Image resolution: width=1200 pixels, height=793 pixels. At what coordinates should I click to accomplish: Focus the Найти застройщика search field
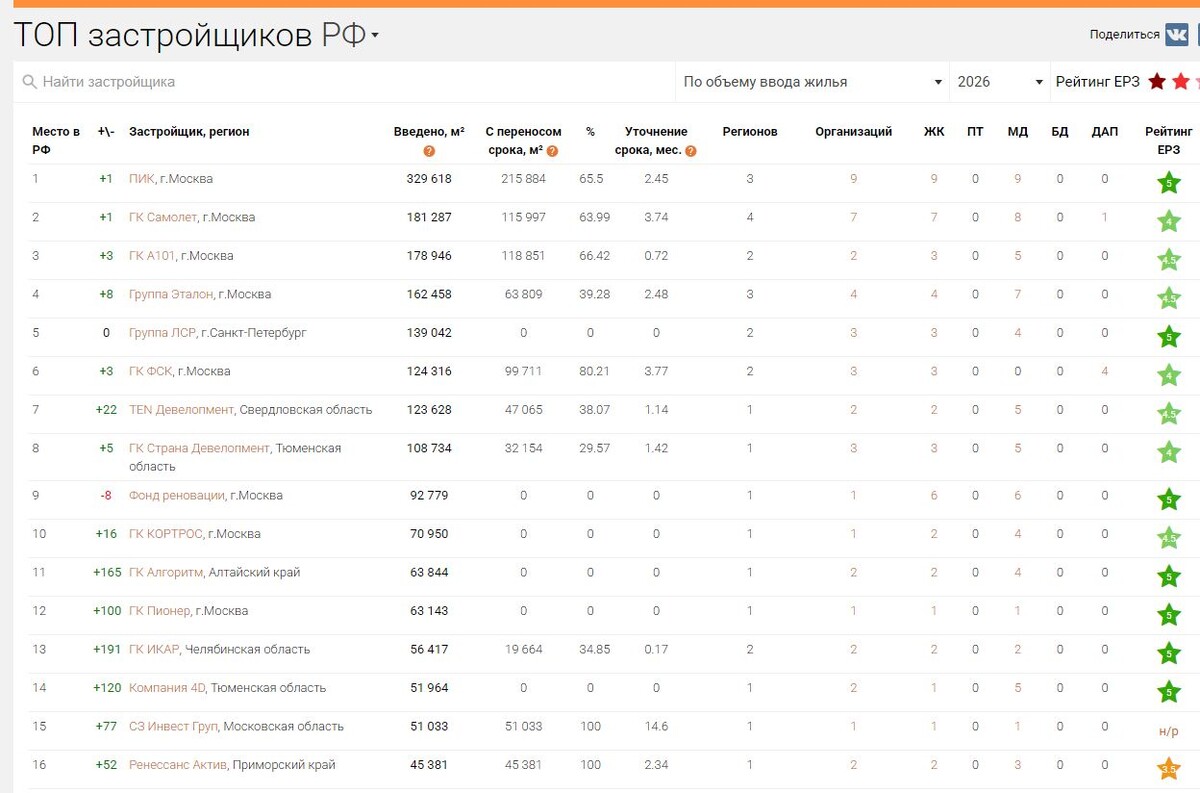345,82
